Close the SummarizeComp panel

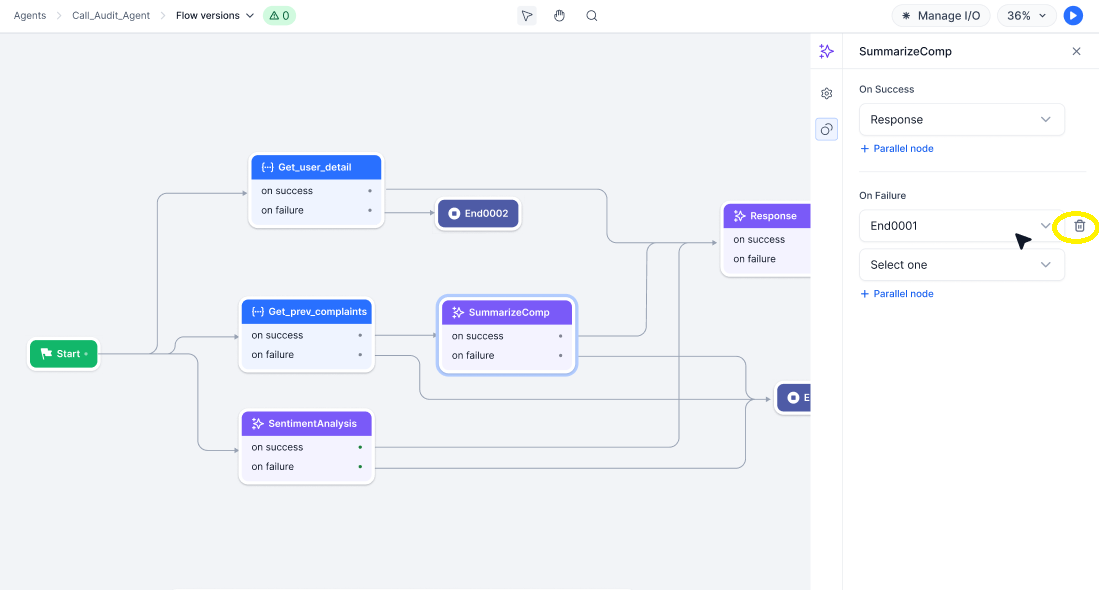tap(1076, 51)
